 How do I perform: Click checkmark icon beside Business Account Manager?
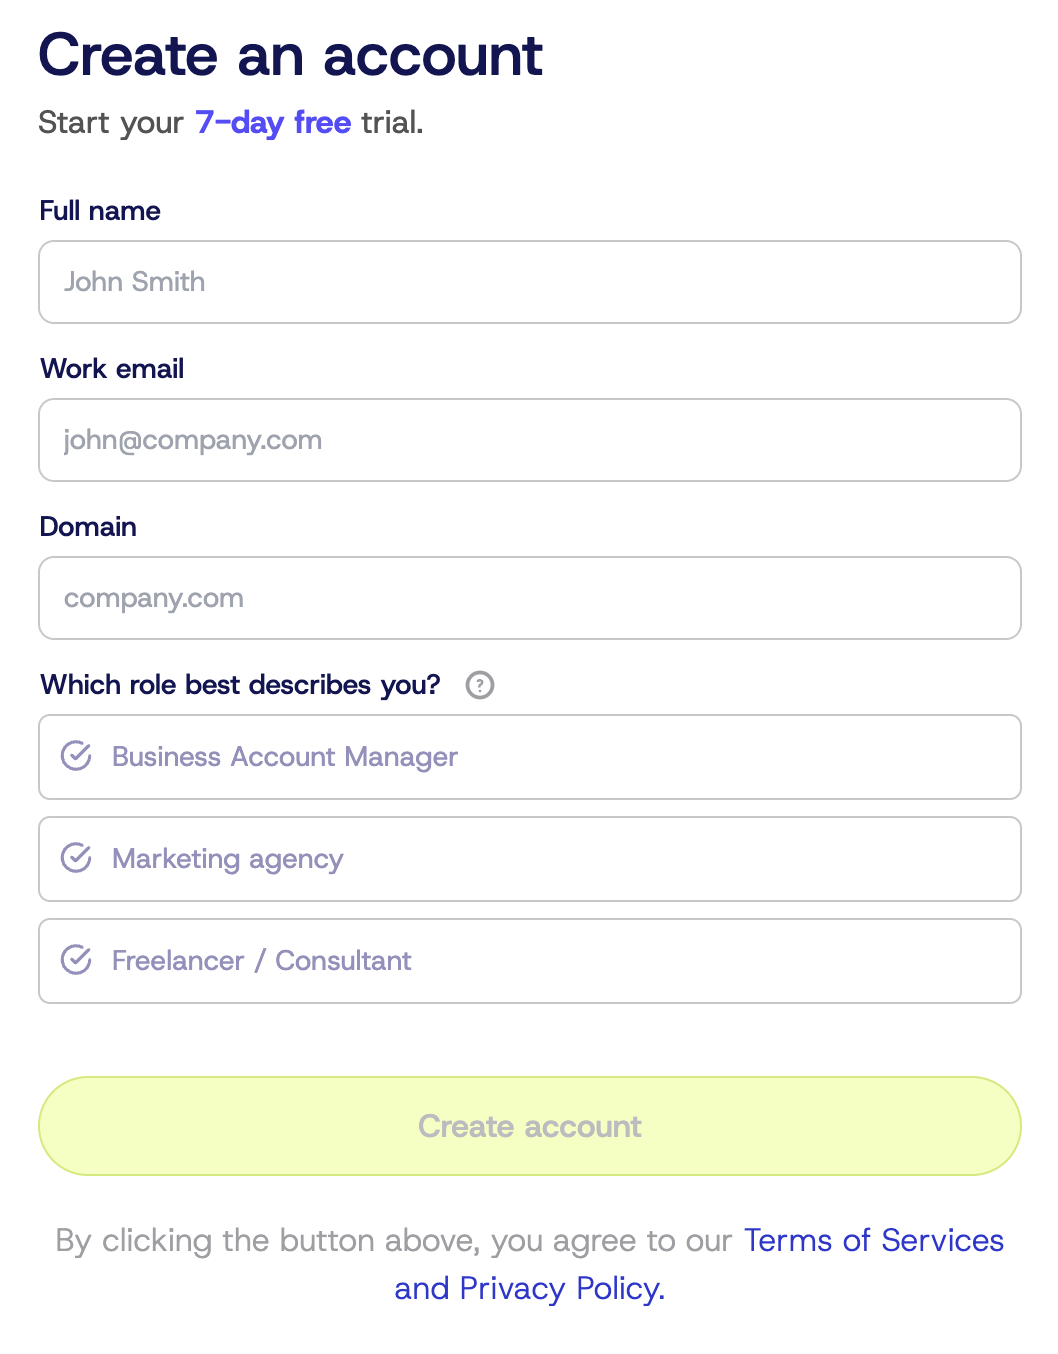click(x=77, y=756)
